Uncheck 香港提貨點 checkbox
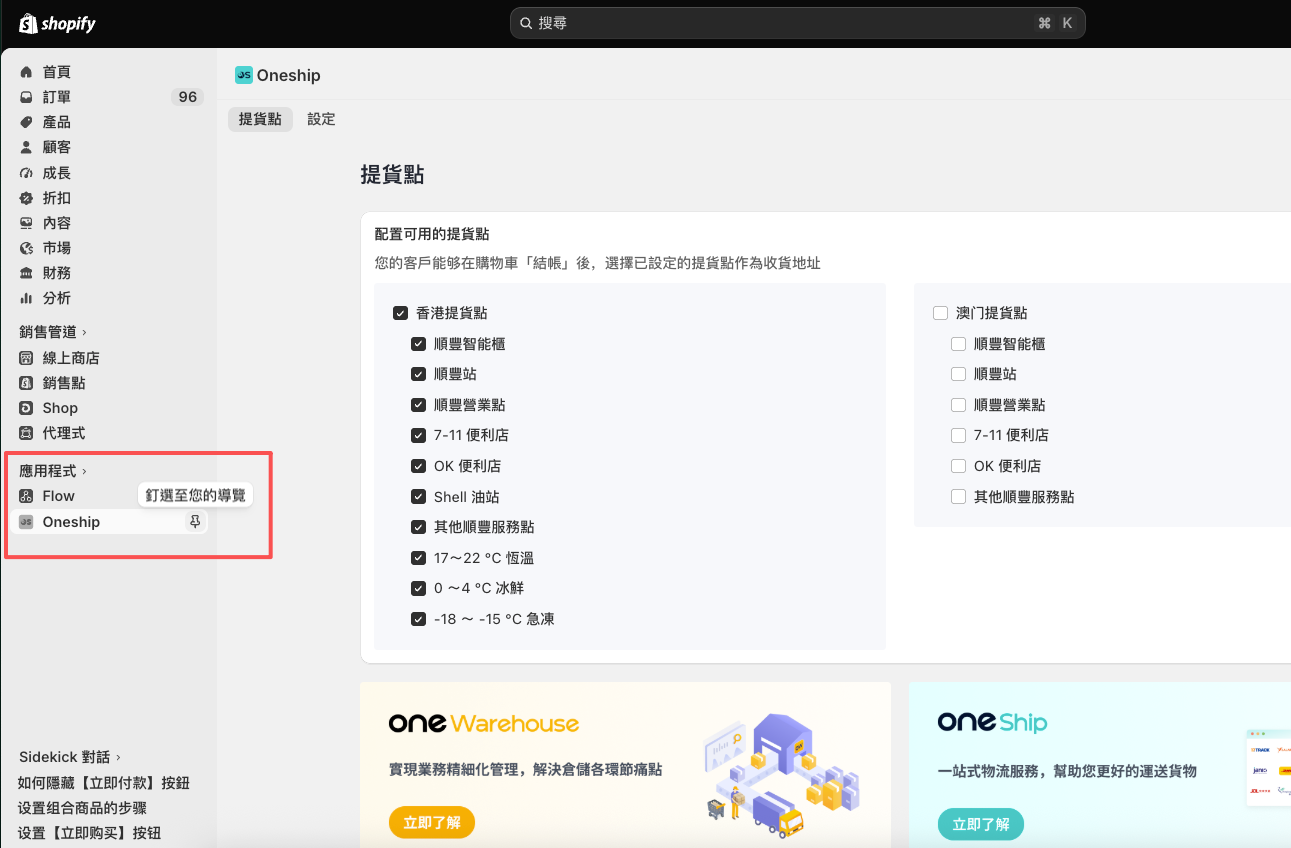The height and width of the screenshot is (848, 1291). 401,313
